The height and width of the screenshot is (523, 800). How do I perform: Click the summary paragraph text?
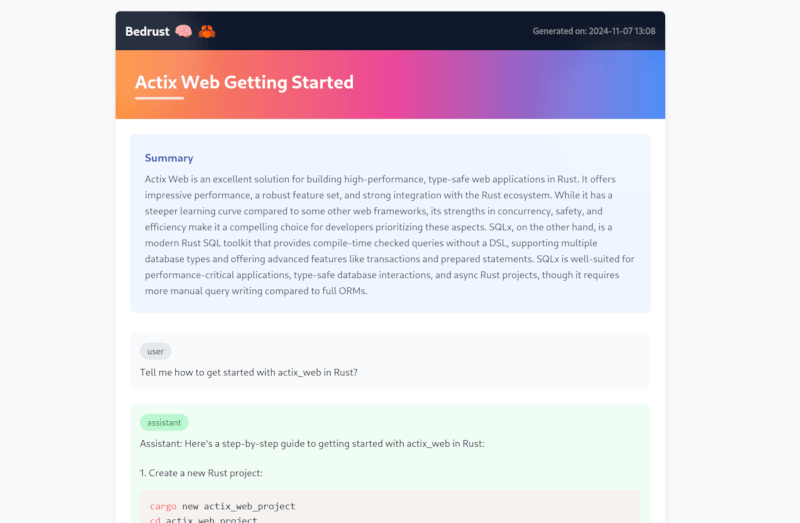(390, 235)
